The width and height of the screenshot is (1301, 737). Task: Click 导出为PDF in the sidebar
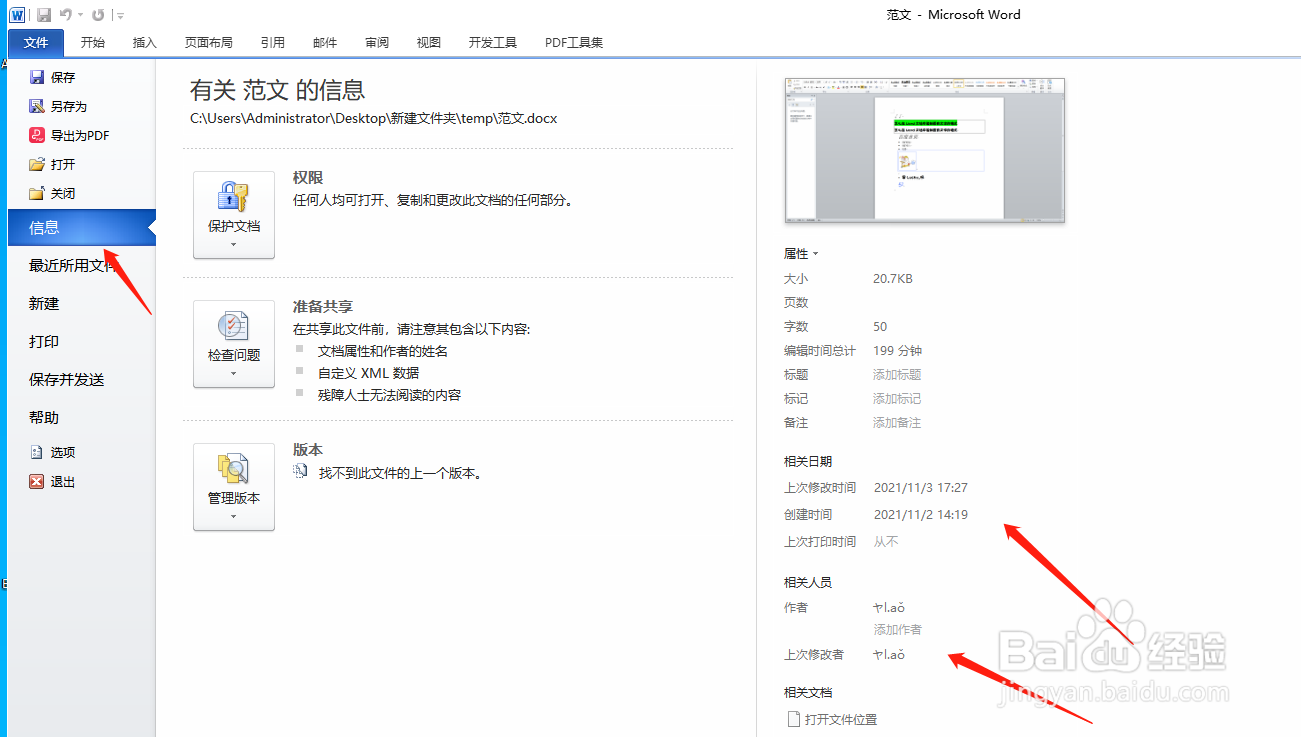coord(69,135)
